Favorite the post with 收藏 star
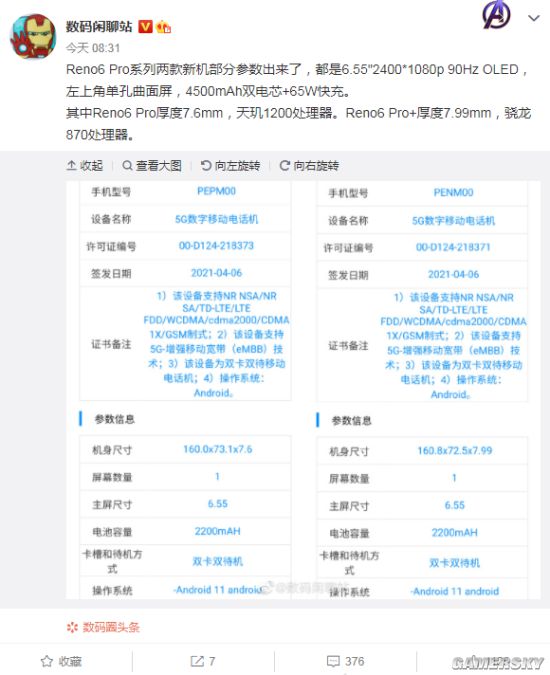This screenshot has height=675, width=550. [x=61, y=661]
